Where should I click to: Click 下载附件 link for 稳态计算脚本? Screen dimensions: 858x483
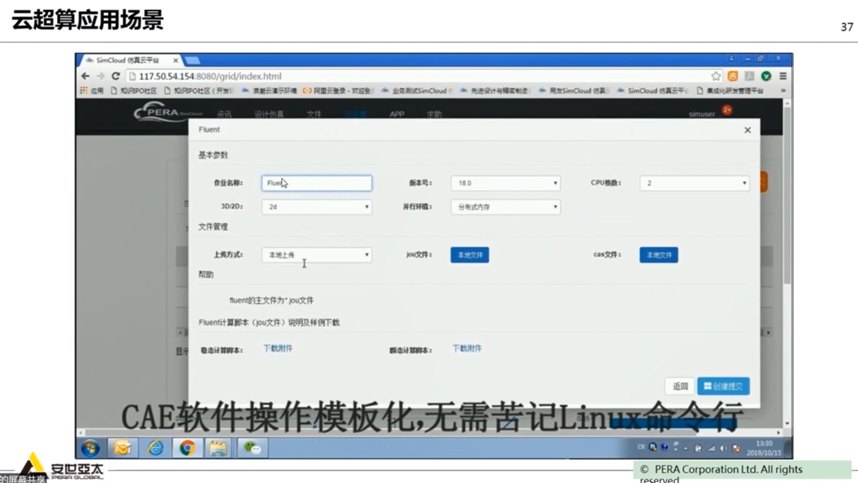click(278, 348)
